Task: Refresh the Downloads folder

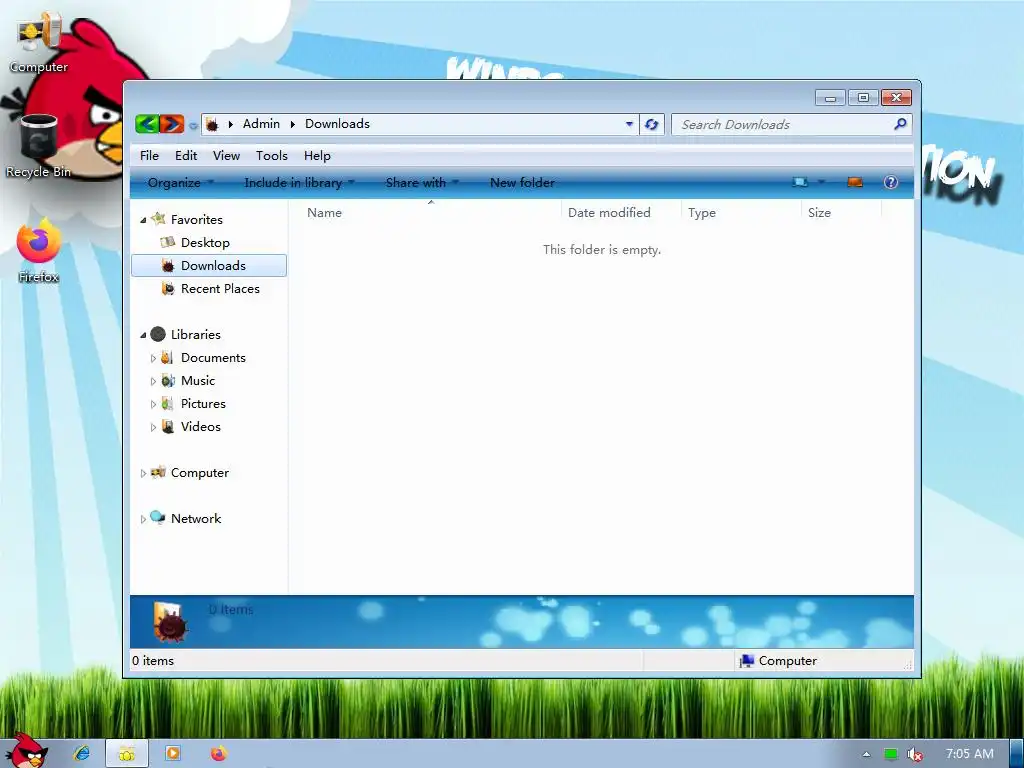Action: tap(651, 124)
